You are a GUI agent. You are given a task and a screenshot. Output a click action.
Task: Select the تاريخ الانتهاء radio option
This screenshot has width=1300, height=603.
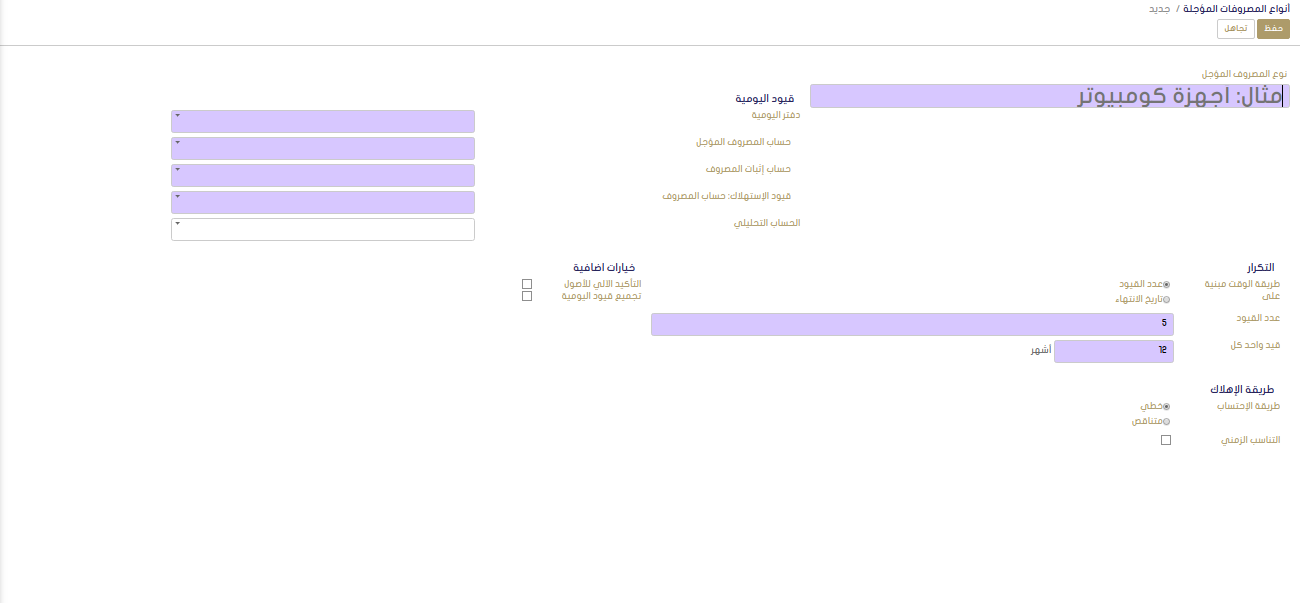[1166, 299]
